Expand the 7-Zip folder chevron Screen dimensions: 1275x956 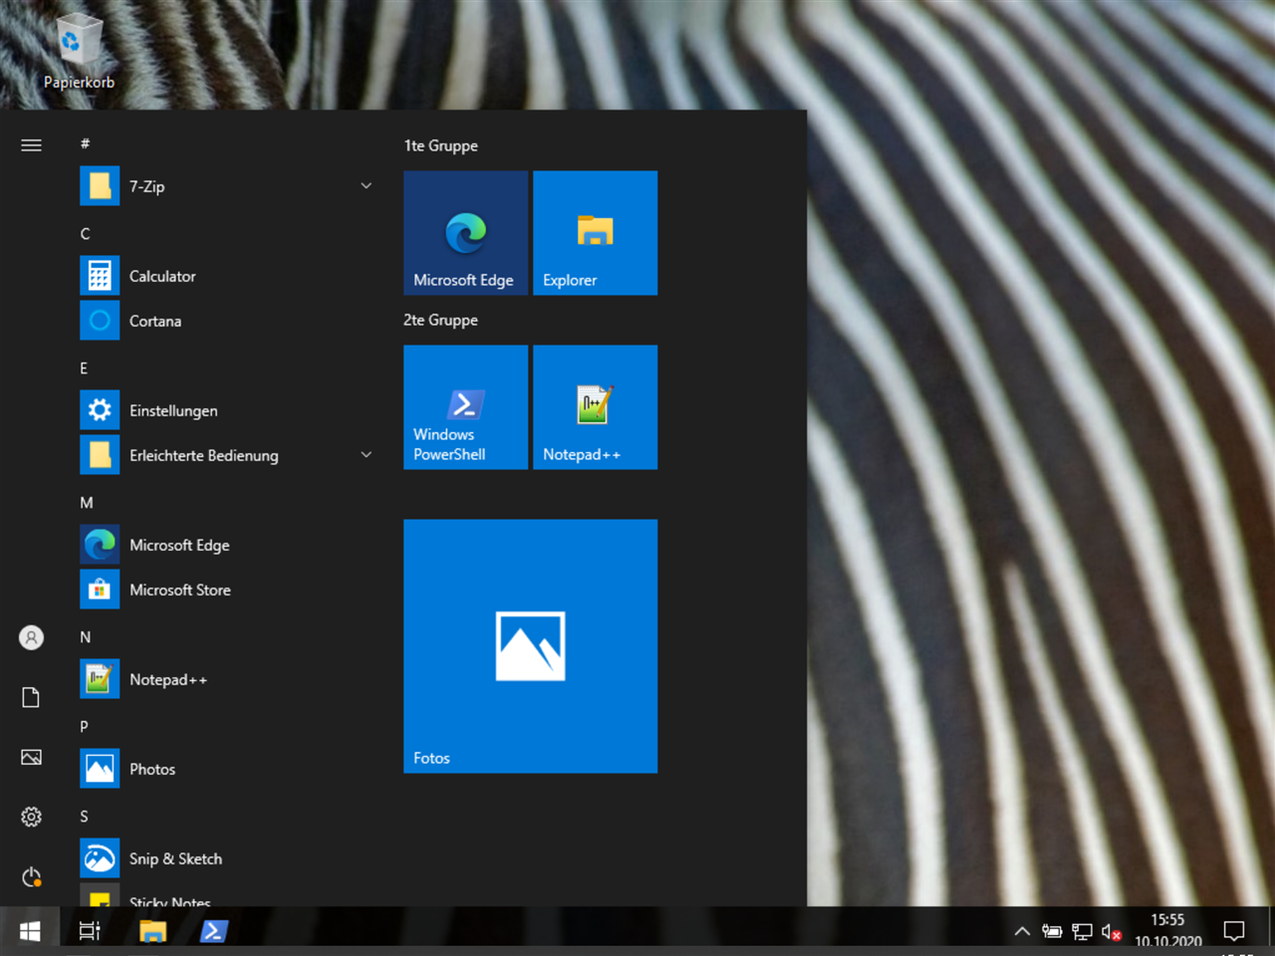pos(366,186)
